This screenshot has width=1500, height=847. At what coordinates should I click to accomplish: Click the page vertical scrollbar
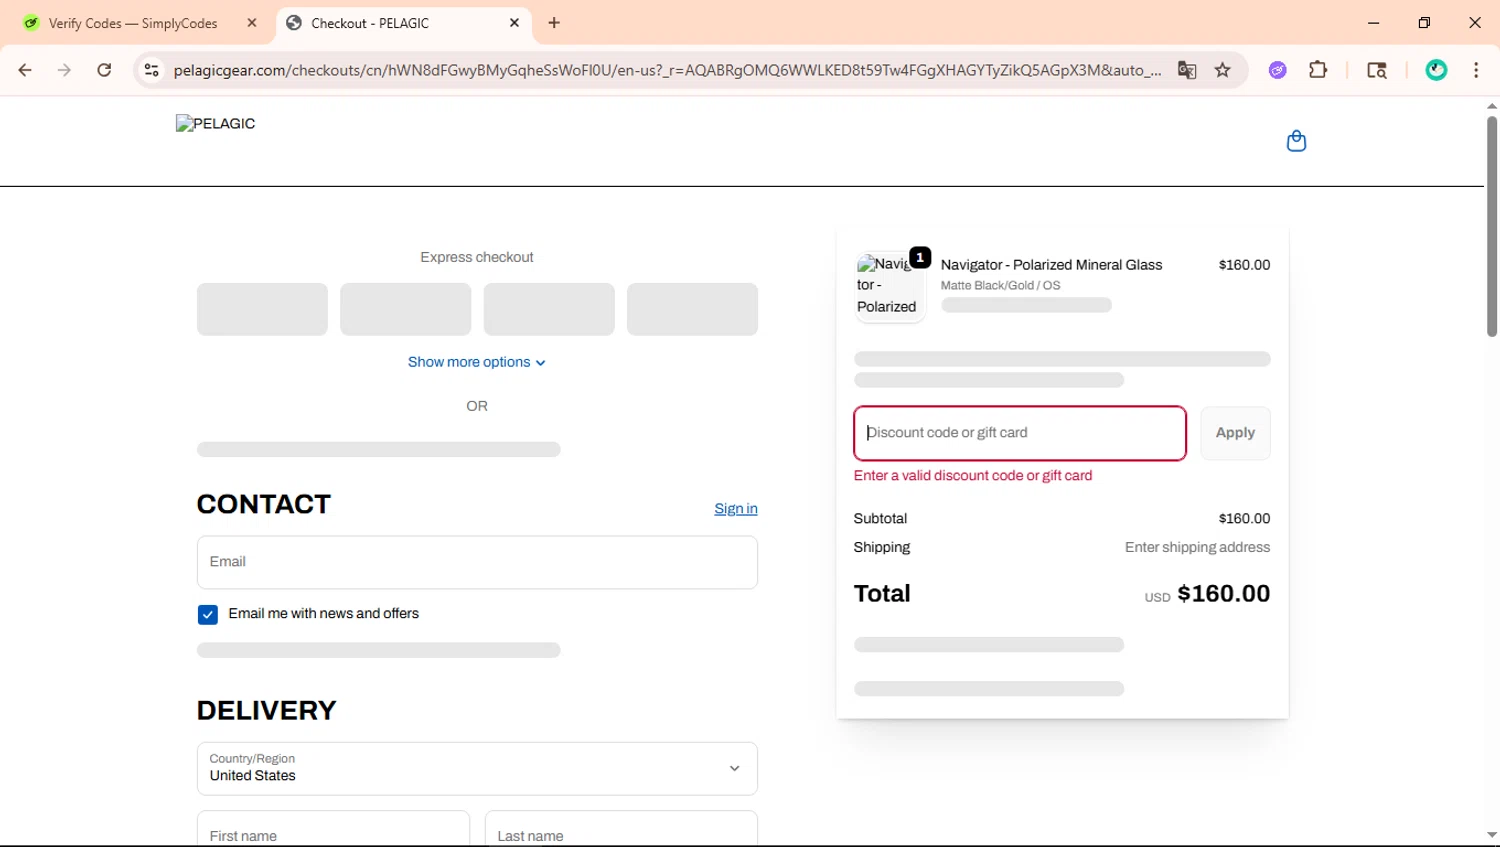1491,227
